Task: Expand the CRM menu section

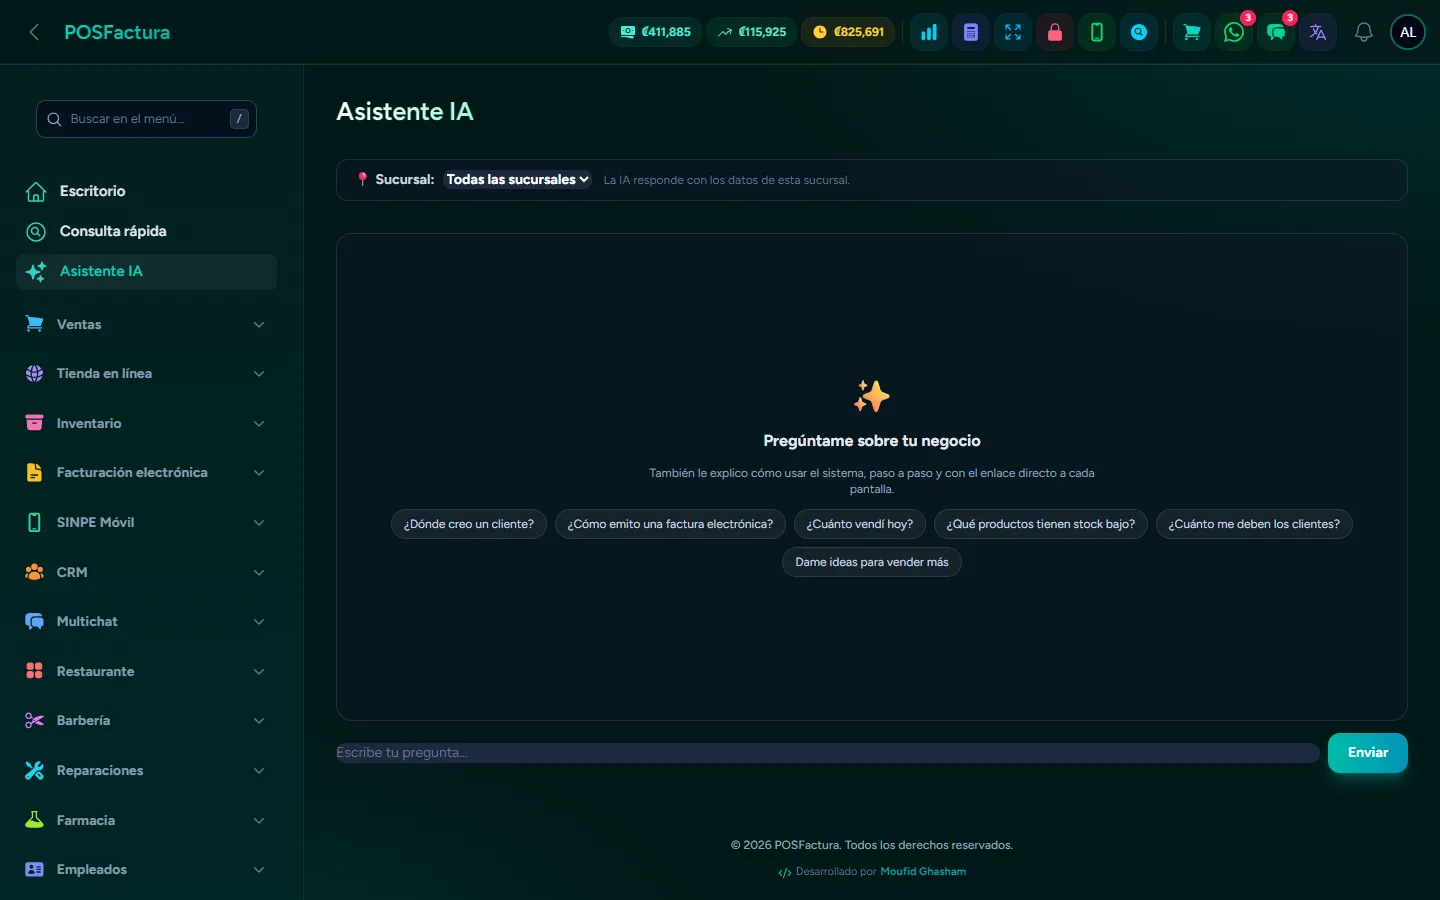Action: (x=146, y=572)
